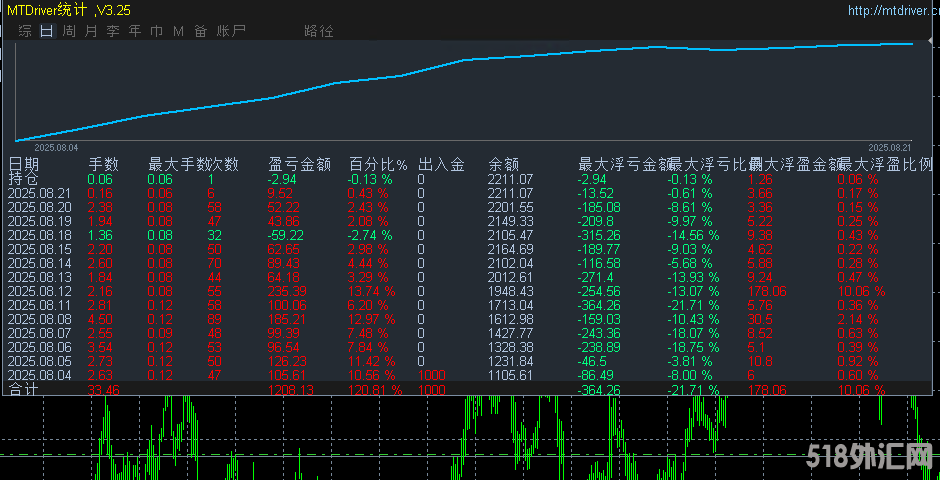
Task: Click the 盈亏金额 column header
Action: pyautogui.click(x=299, y=164)
